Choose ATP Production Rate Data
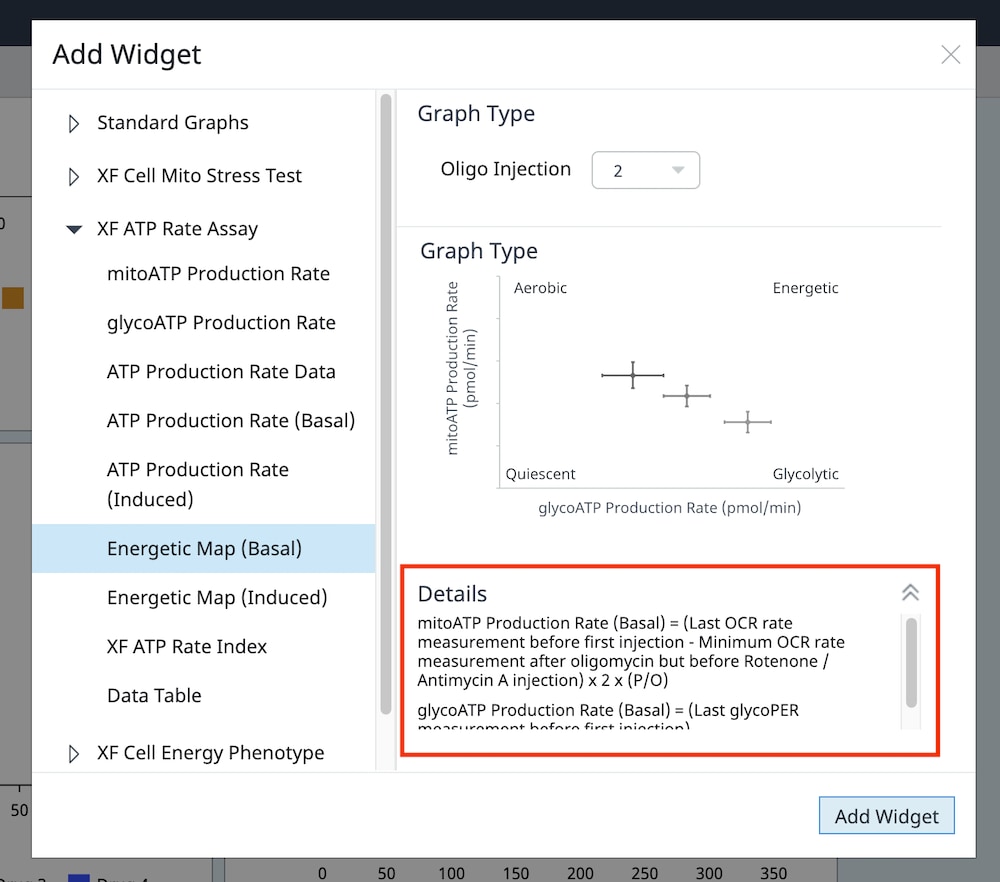 click(x=221, y=372)
